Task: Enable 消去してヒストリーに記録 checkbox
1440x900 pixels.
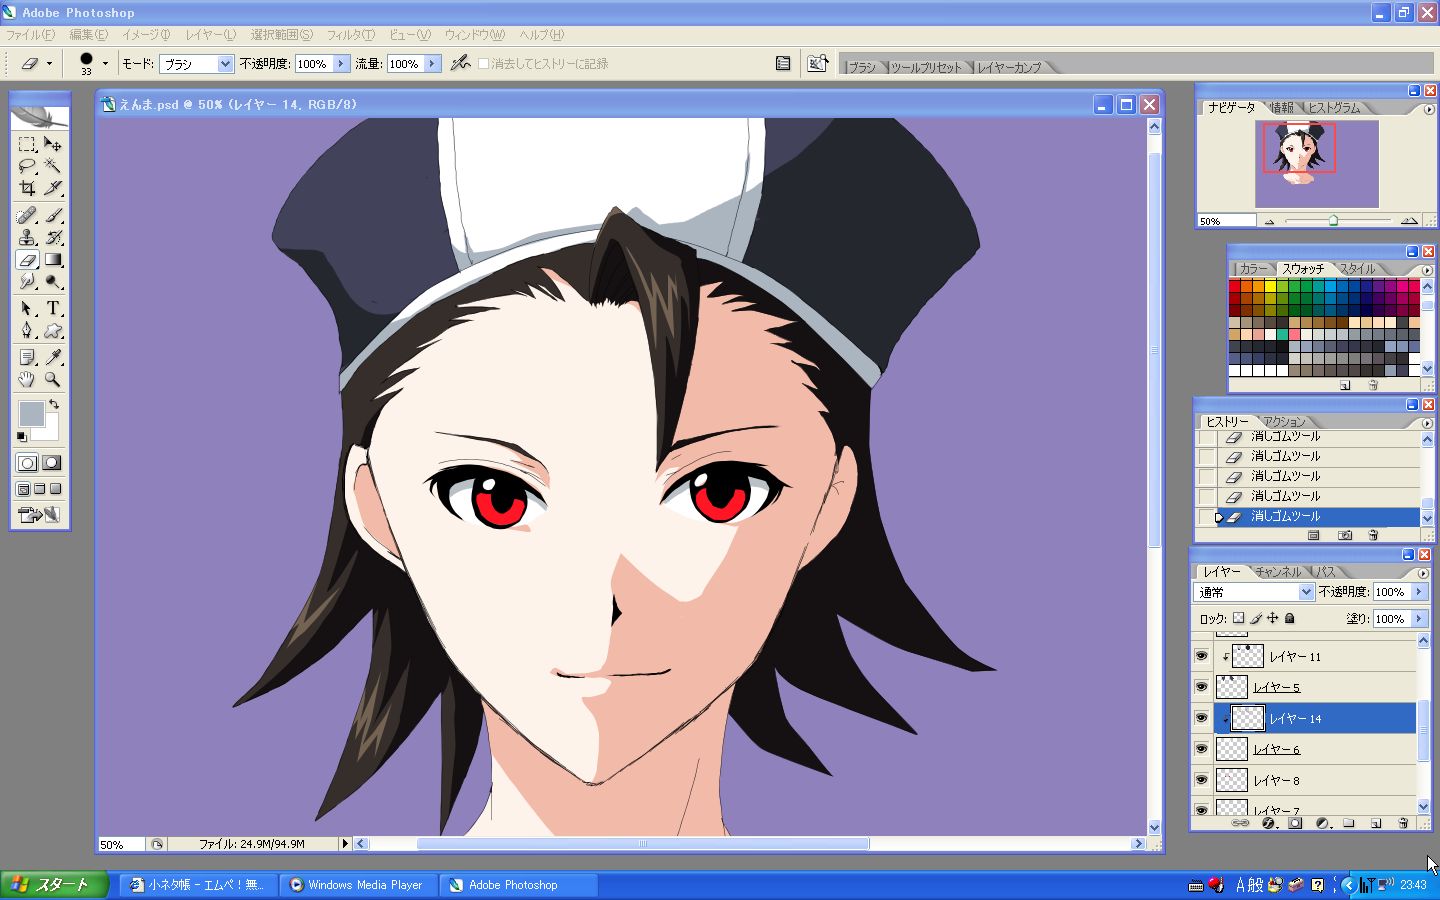Action: (484, 64)
